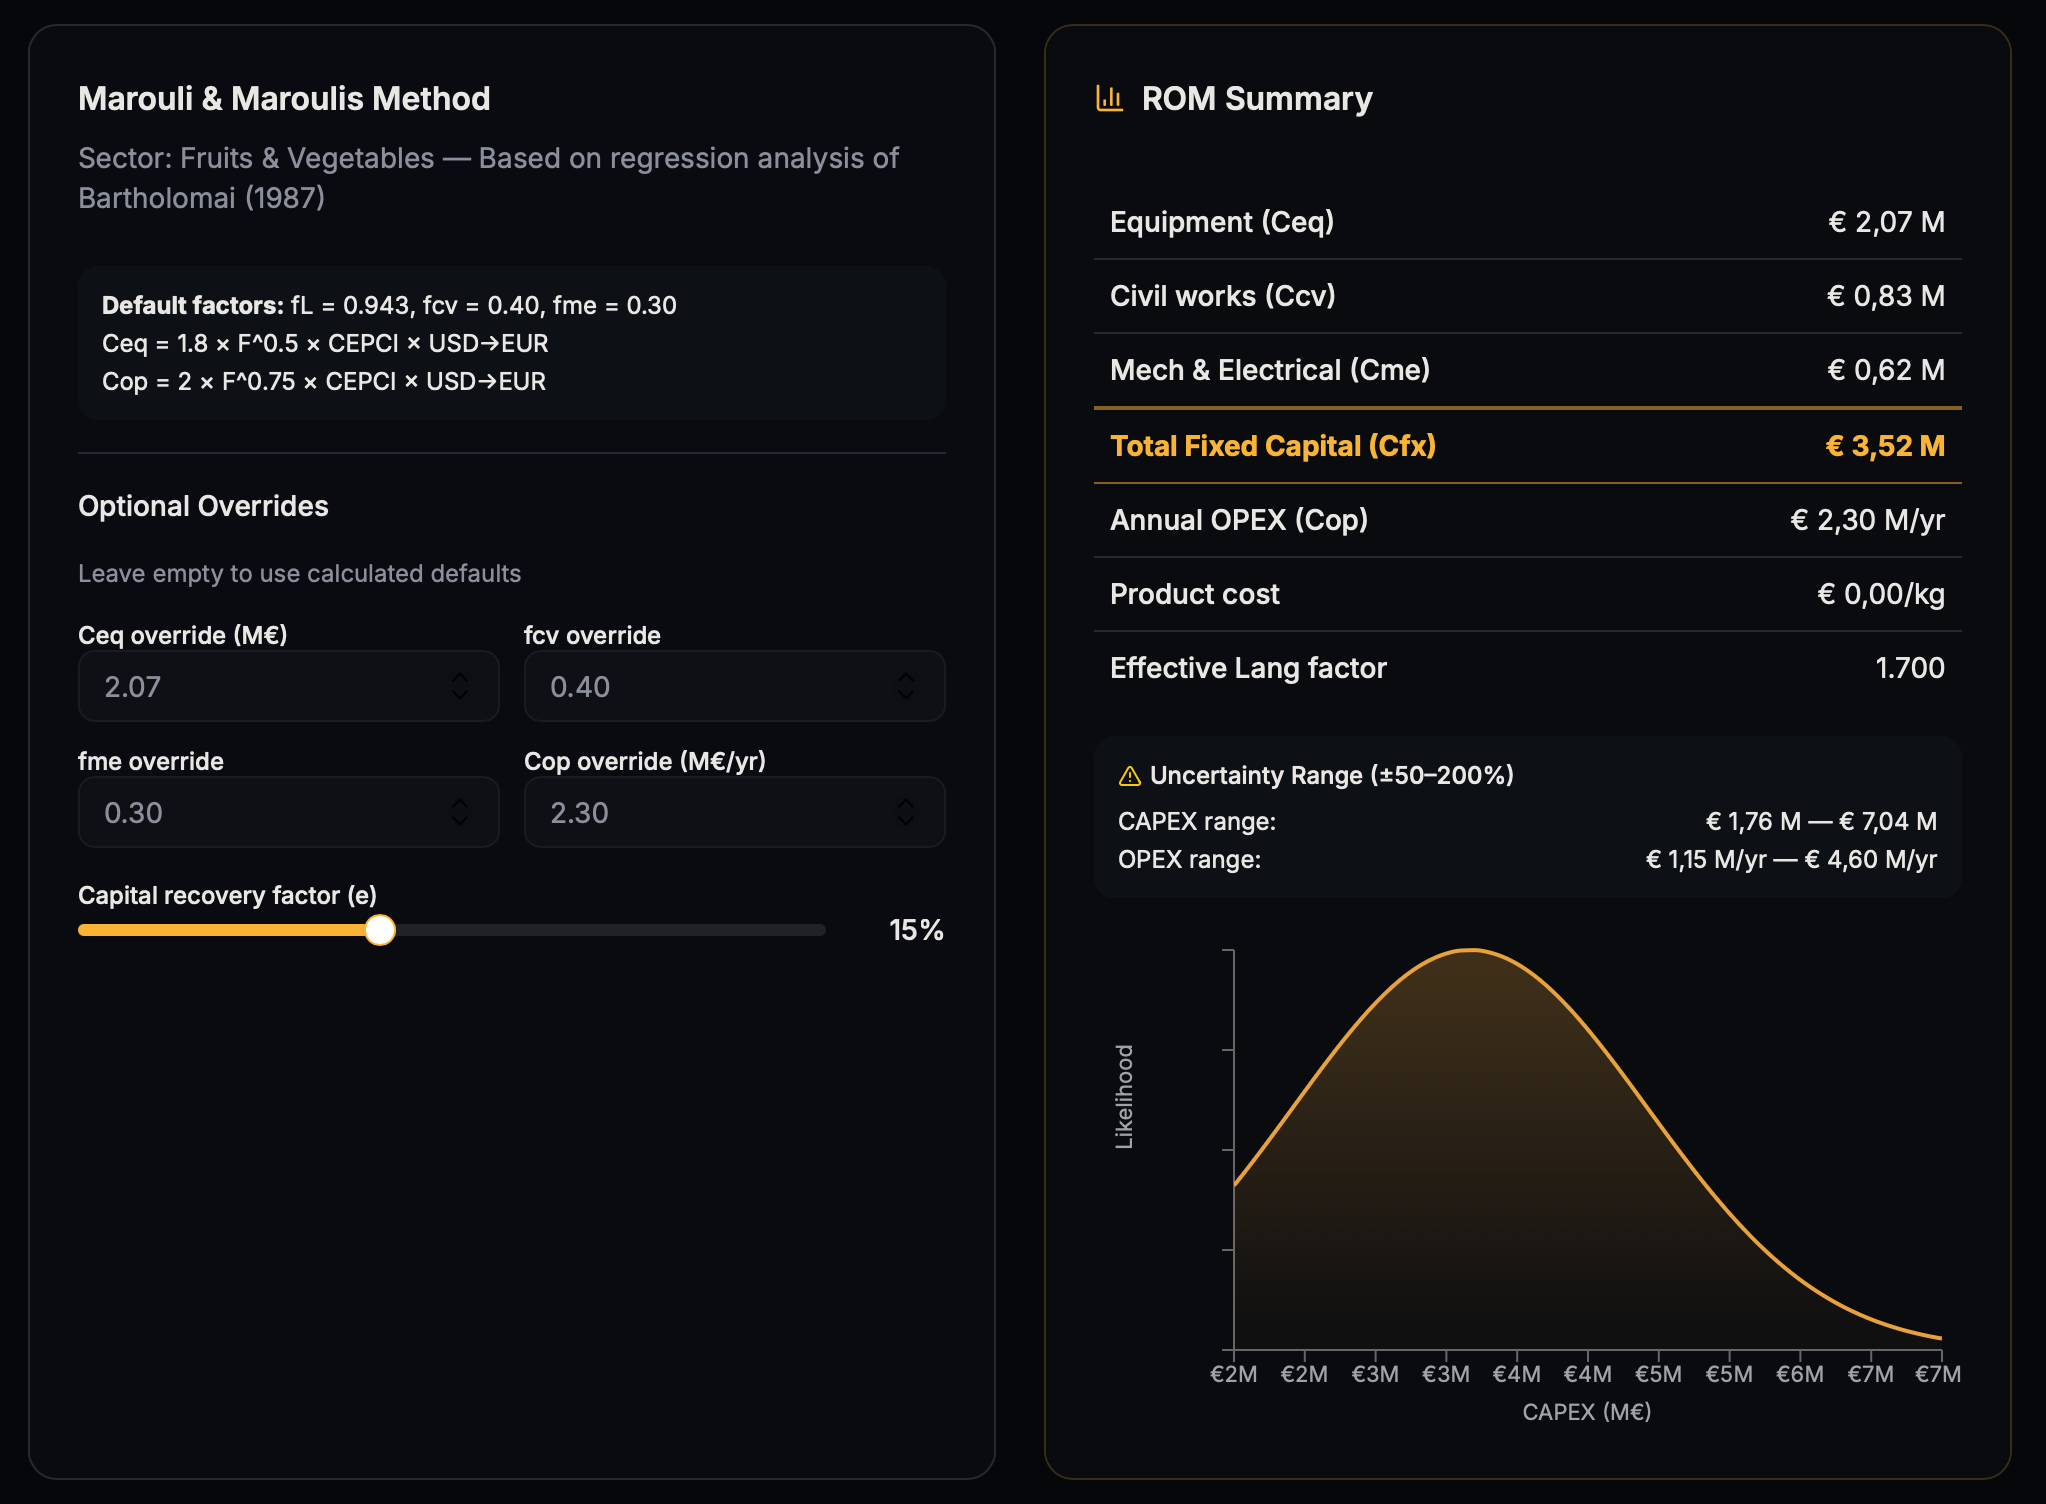Click the Product cost row
2046x1504 pixels.
(x=1526, y=594)
